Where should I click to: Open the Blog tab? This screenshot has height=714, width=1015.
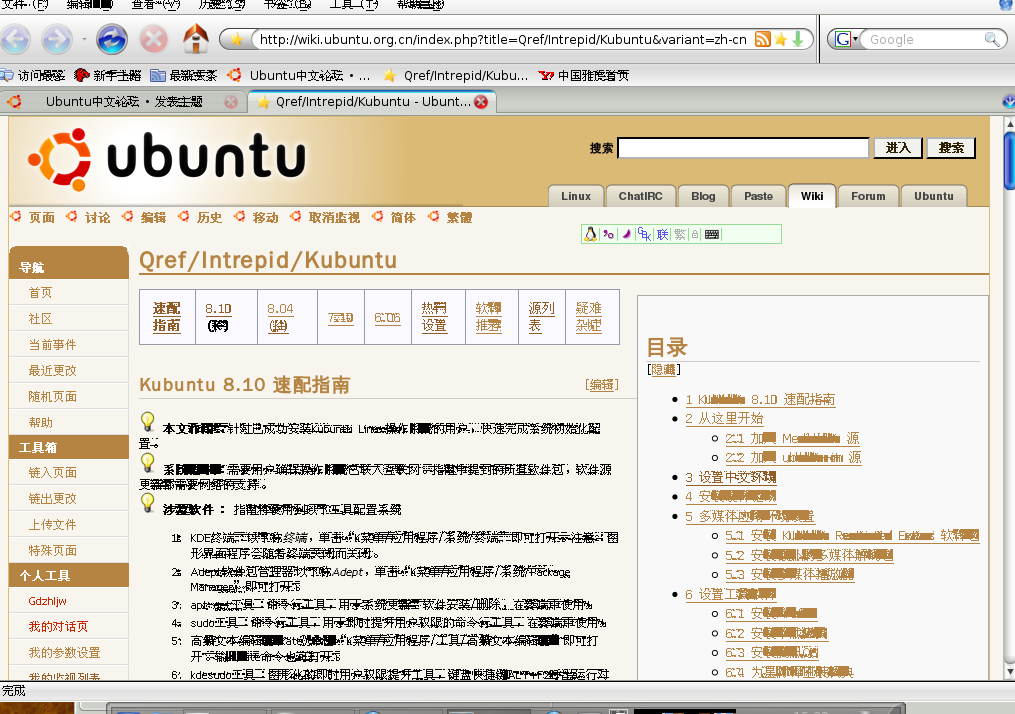[x=703, y=196]
